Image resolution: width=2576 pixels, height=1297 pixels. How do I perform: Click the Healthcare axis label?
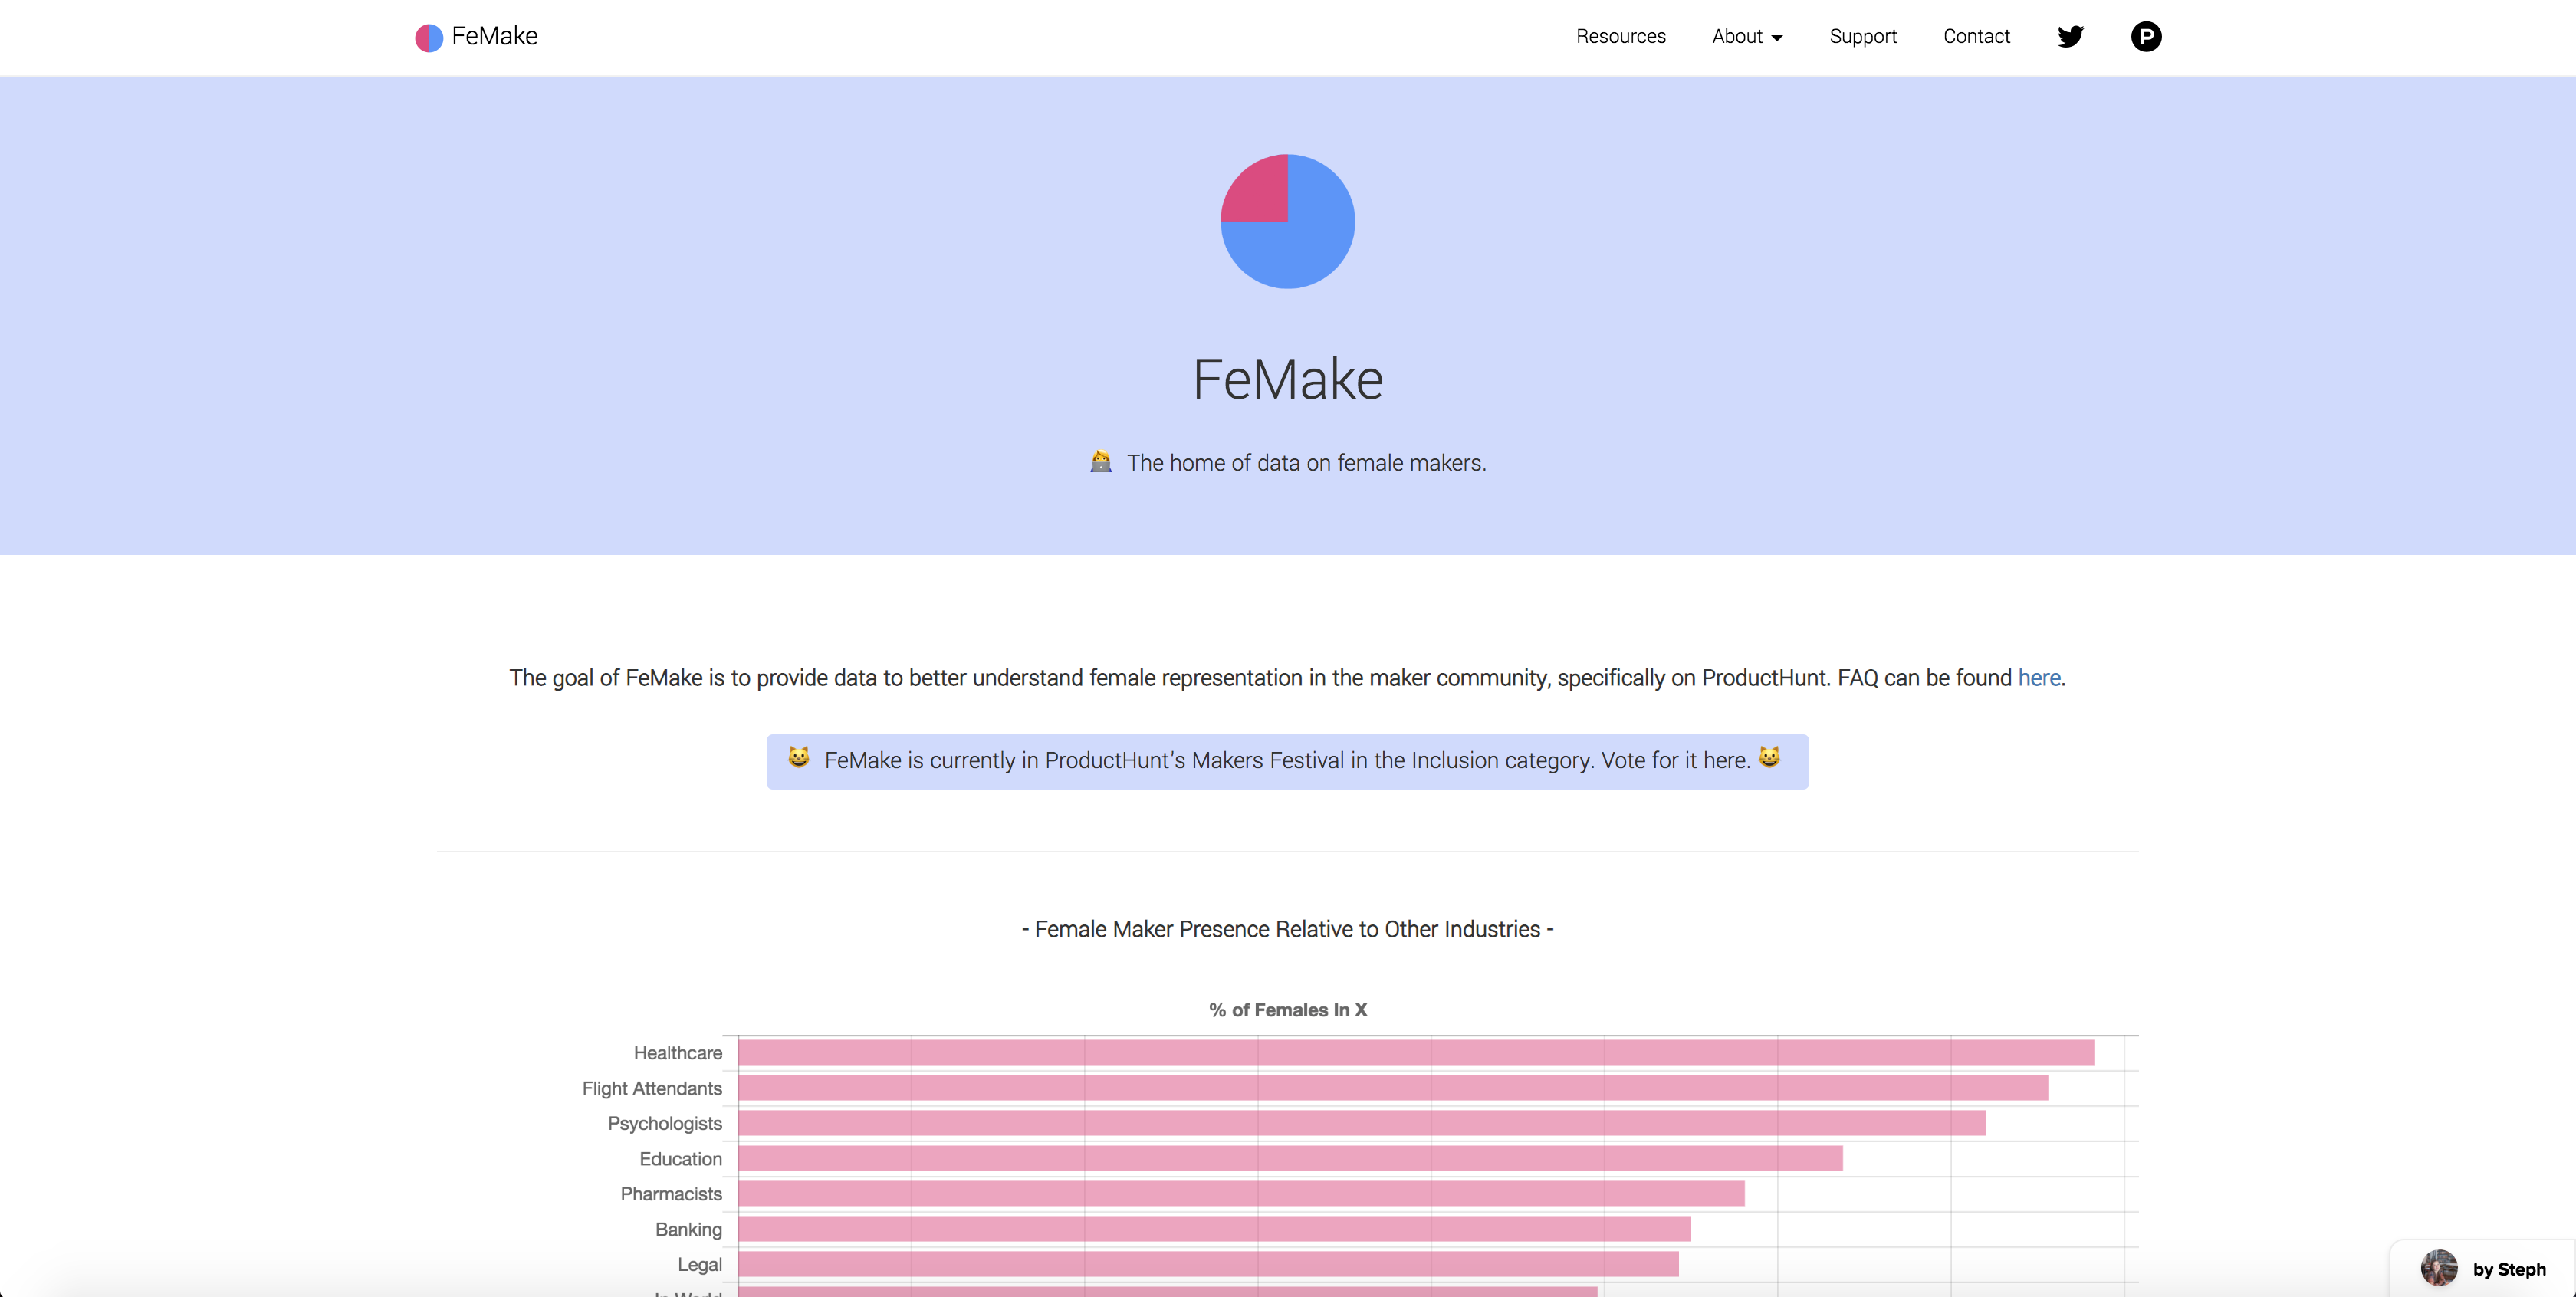pyautogui.click(x=677, y=1053)
